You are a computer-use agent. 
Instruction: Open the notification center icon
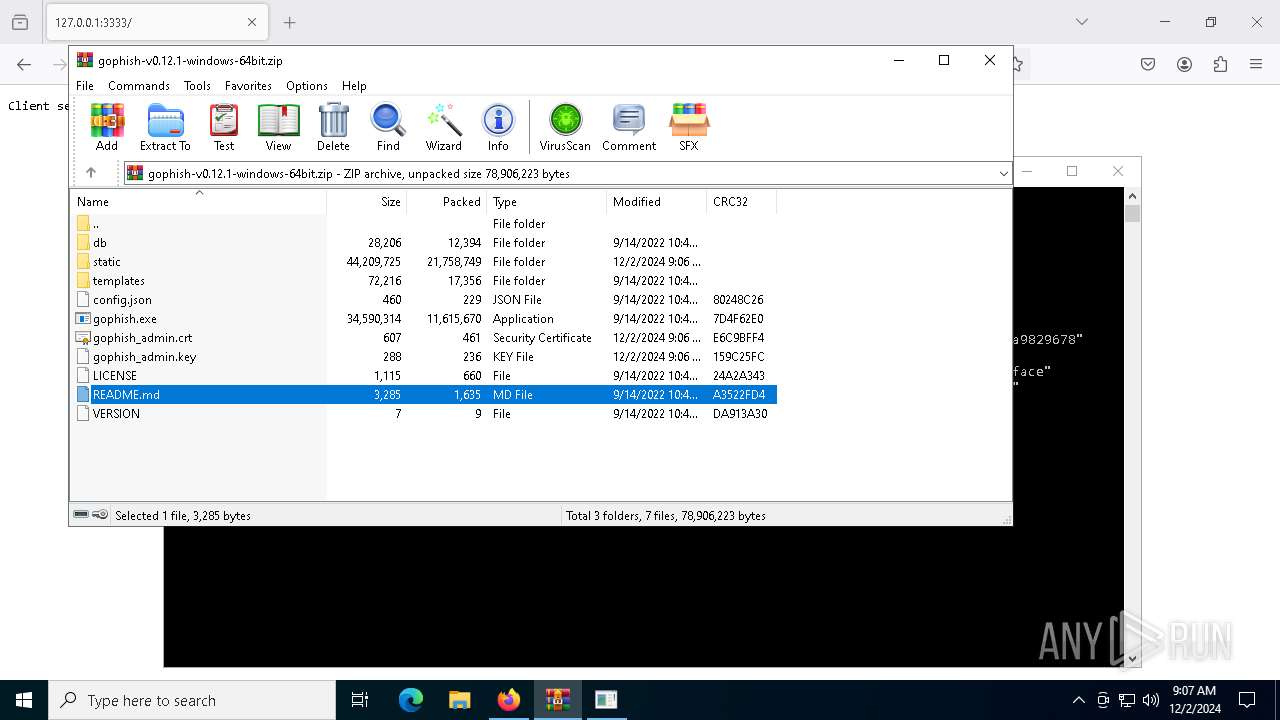pos(1247,700)
